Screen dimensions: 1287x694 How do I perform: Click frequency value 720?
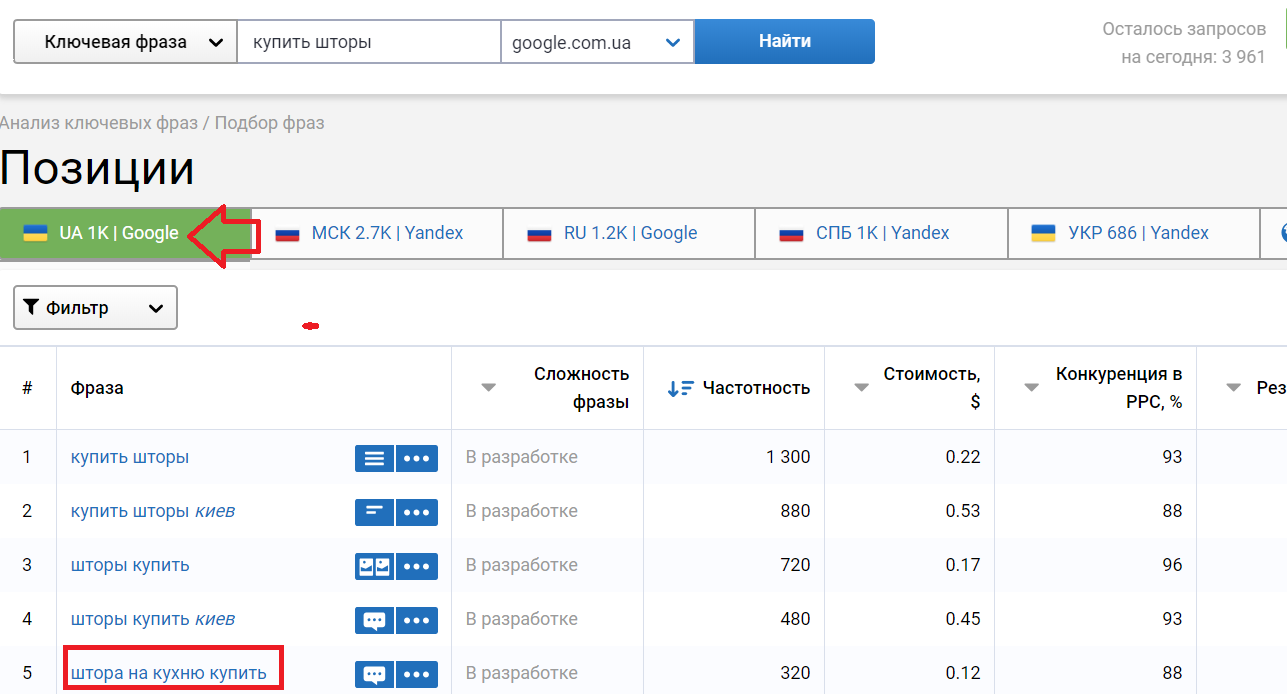795,565
